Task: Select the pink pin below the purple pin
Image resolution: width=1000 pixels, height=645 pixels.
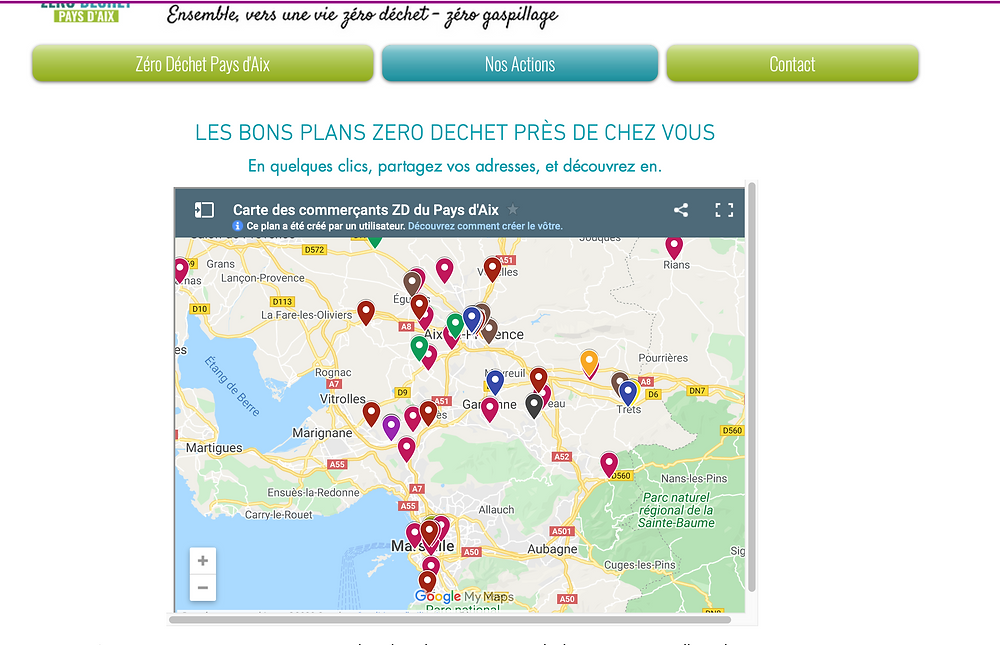Action: (x=407, y=449)
